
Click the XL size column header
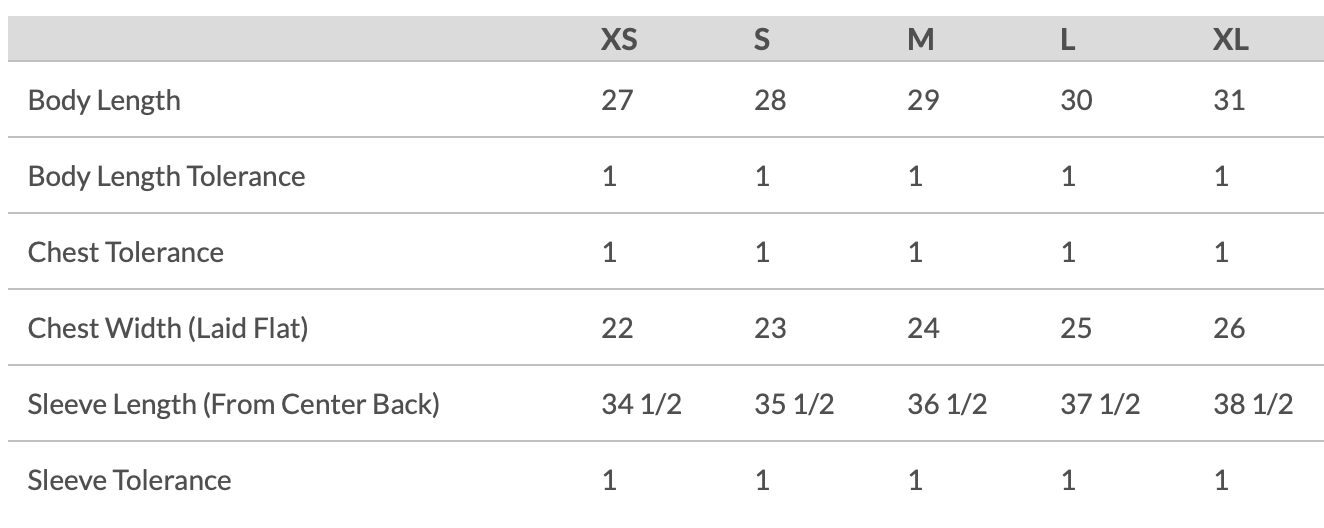click(1230, 40)
